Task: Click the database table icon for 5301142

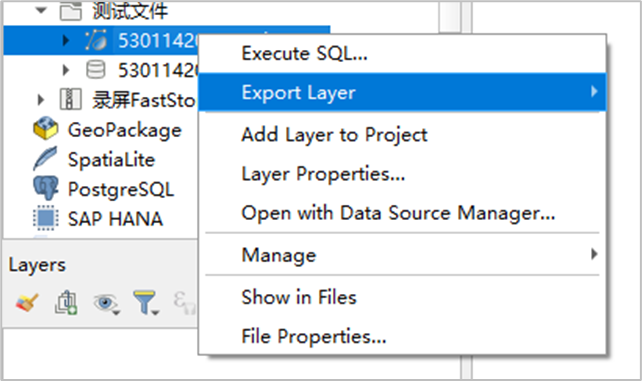Action: [x=96, y=70]
